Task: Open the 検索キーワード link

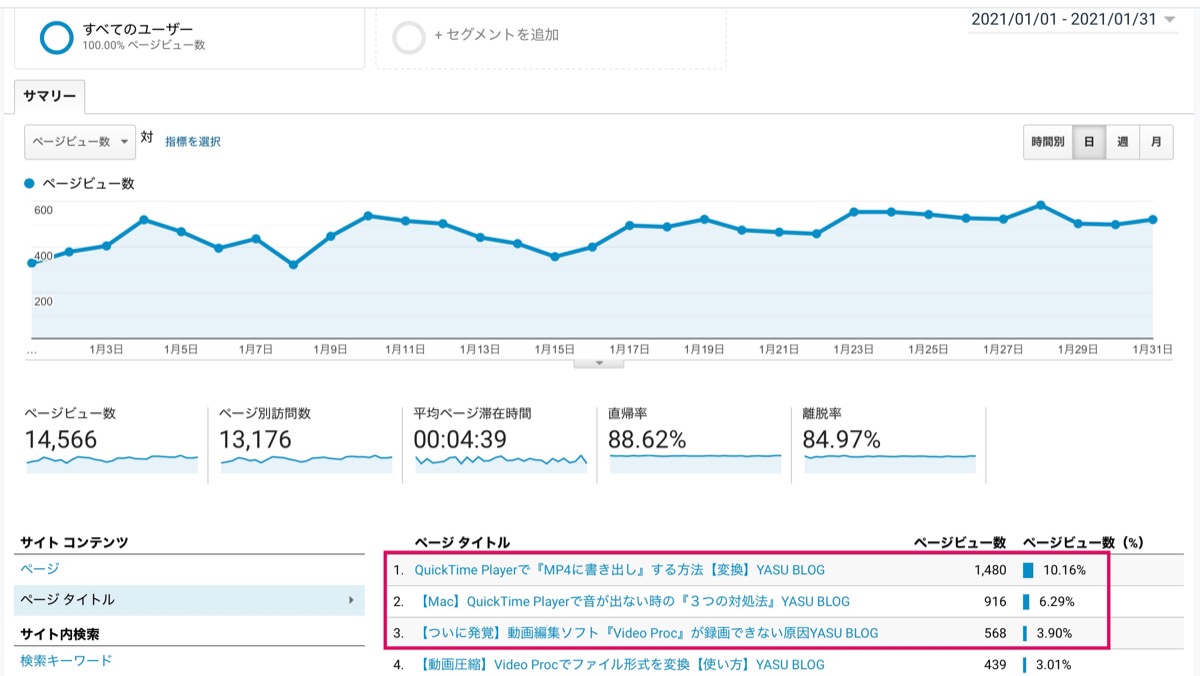Action: (x=66, y=660)
